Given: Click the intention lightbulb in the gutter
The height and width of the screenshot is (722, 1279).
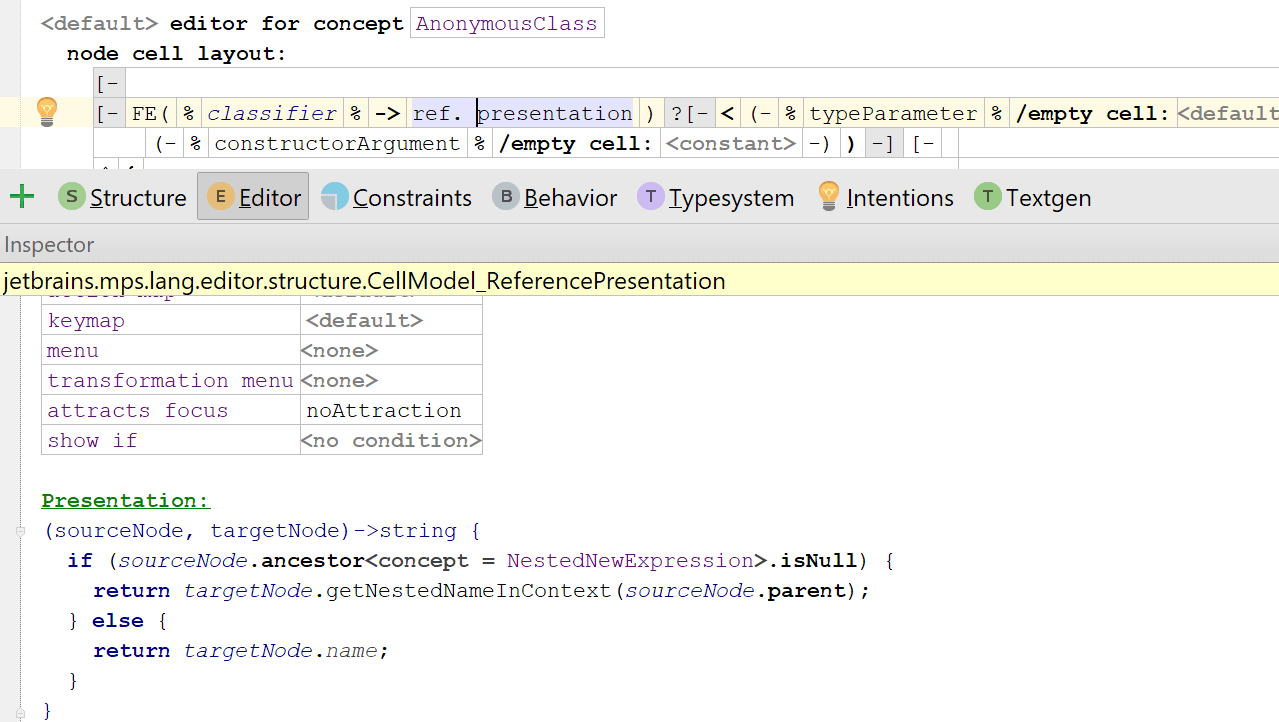Looking at the screenshot, I should click(x=46, y=112).
